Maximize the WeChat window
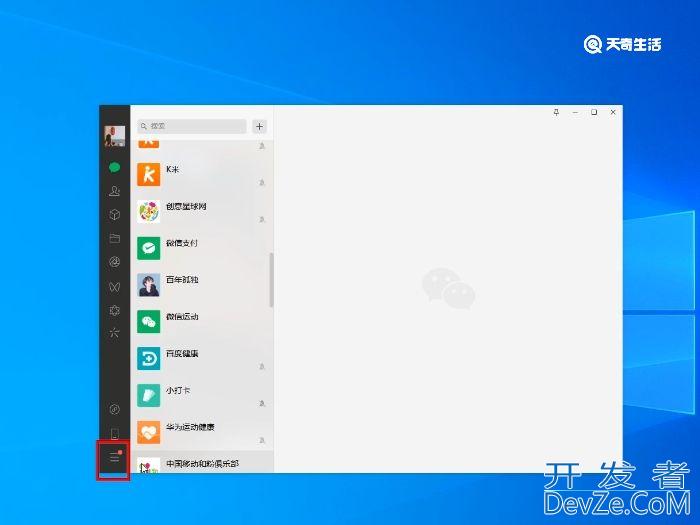Image resolution: width=700 pixels, height=525 pixels. (594, 112)
